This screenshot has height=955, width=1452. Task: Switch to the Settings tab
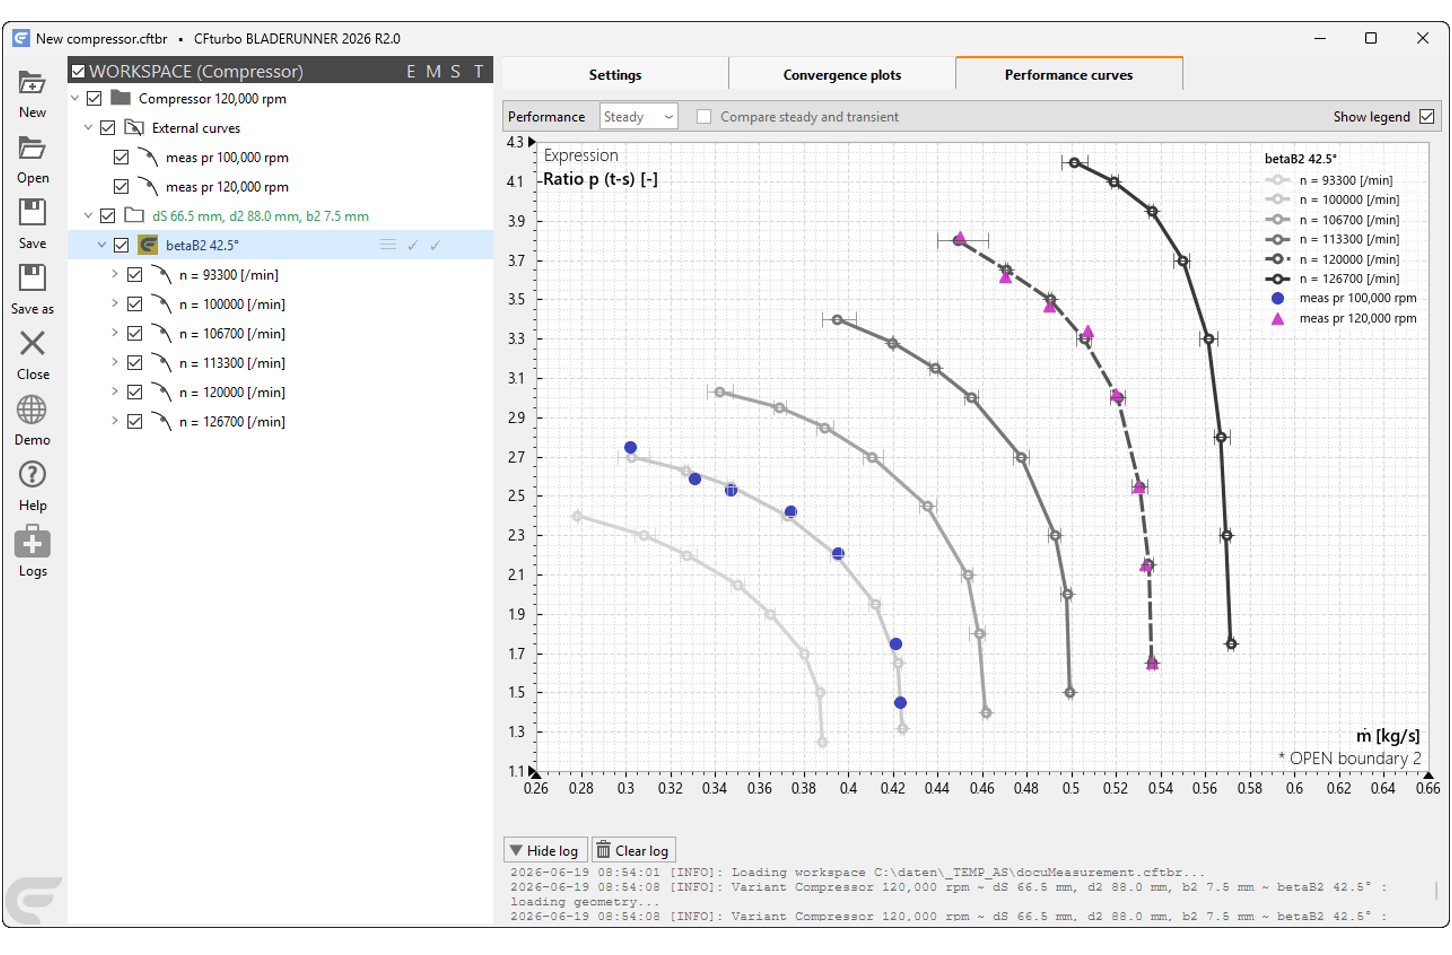pyautogui.click(x=615, y=75)
